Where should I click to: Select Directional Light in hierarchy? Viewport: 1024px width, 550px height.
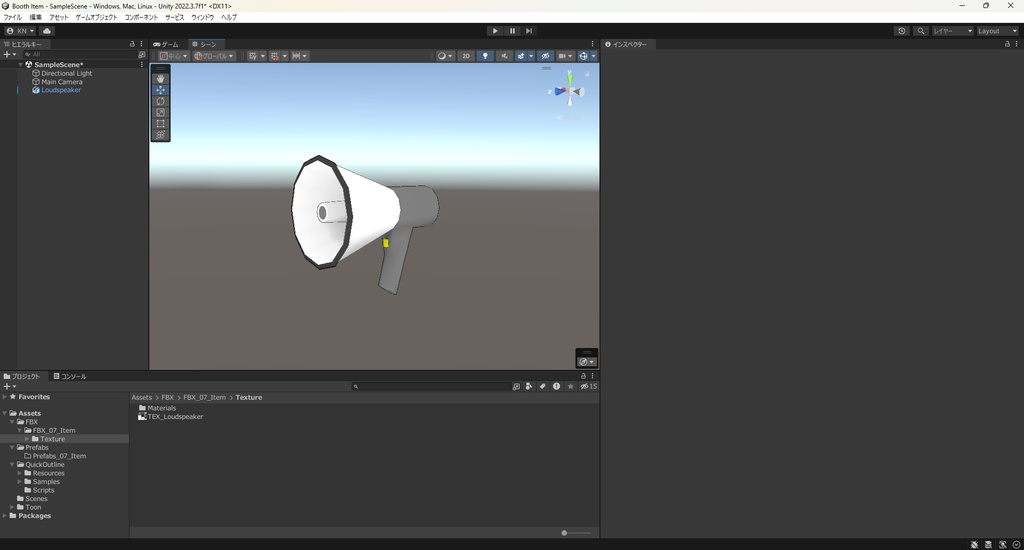[x=67, y=74]
